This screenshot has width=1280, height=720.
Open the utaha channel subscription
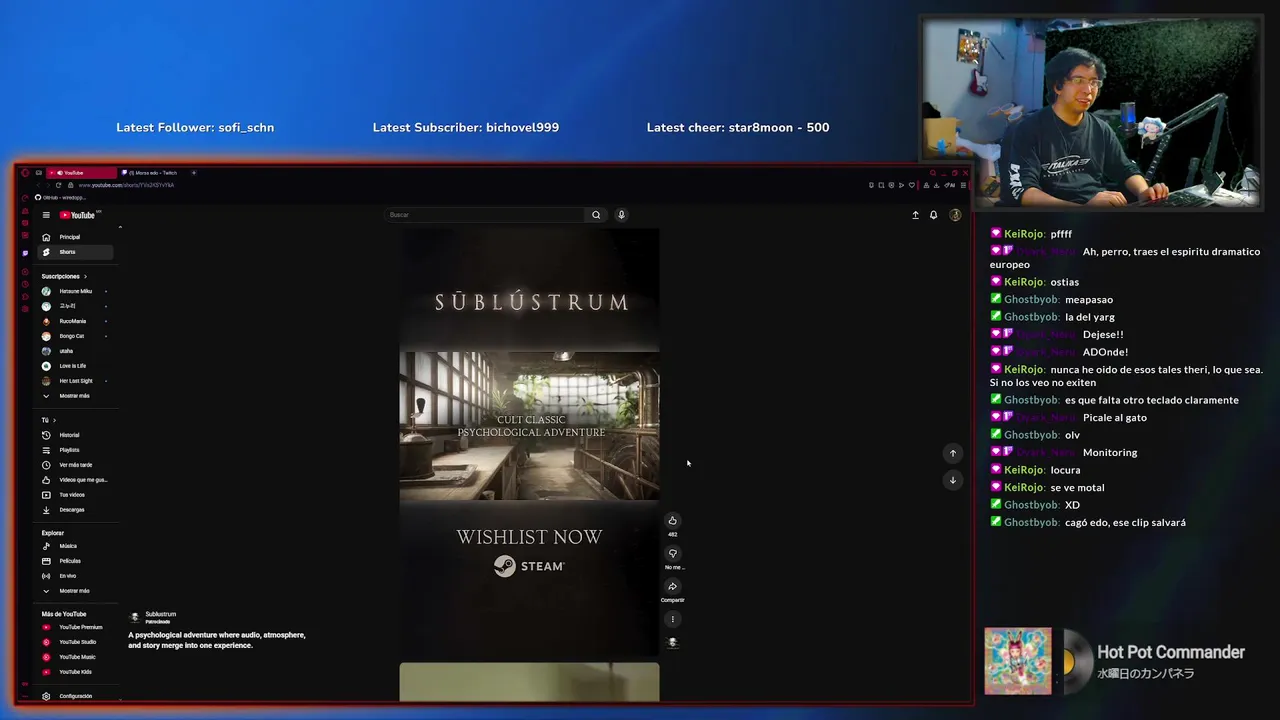(x=77, y=351)
